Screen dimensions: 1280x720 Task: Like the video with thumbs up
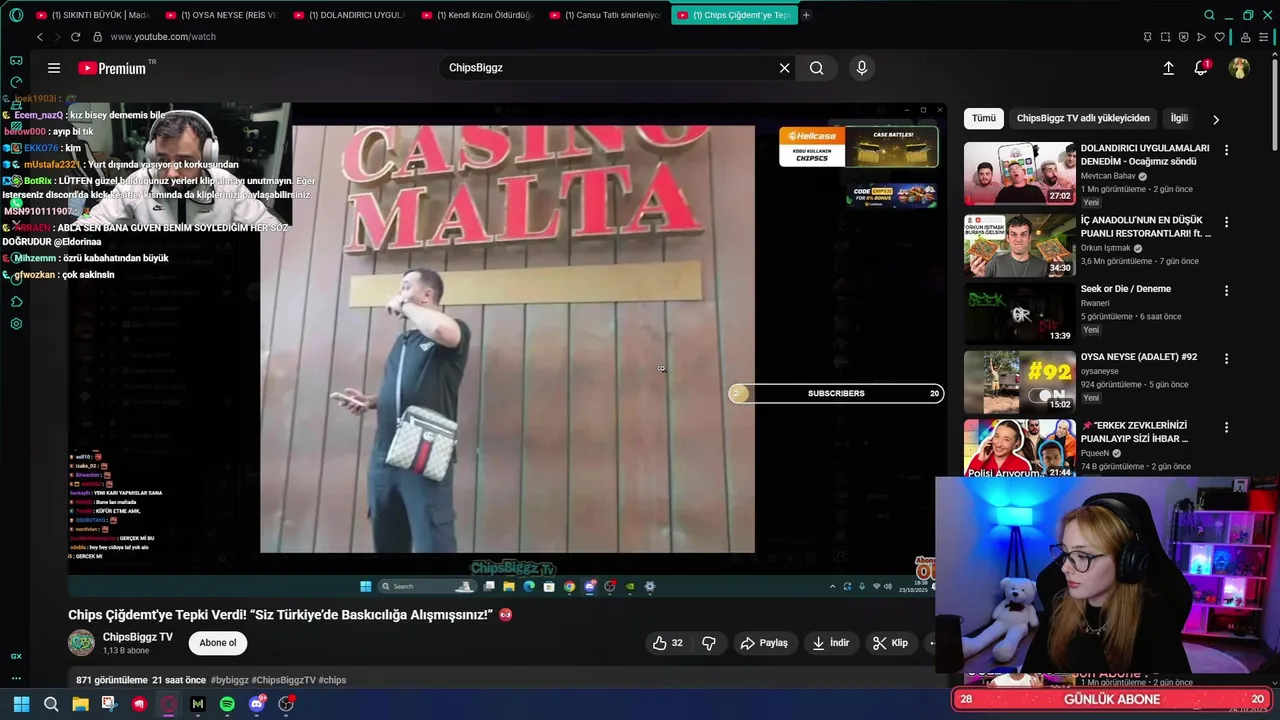click(668, 643)
